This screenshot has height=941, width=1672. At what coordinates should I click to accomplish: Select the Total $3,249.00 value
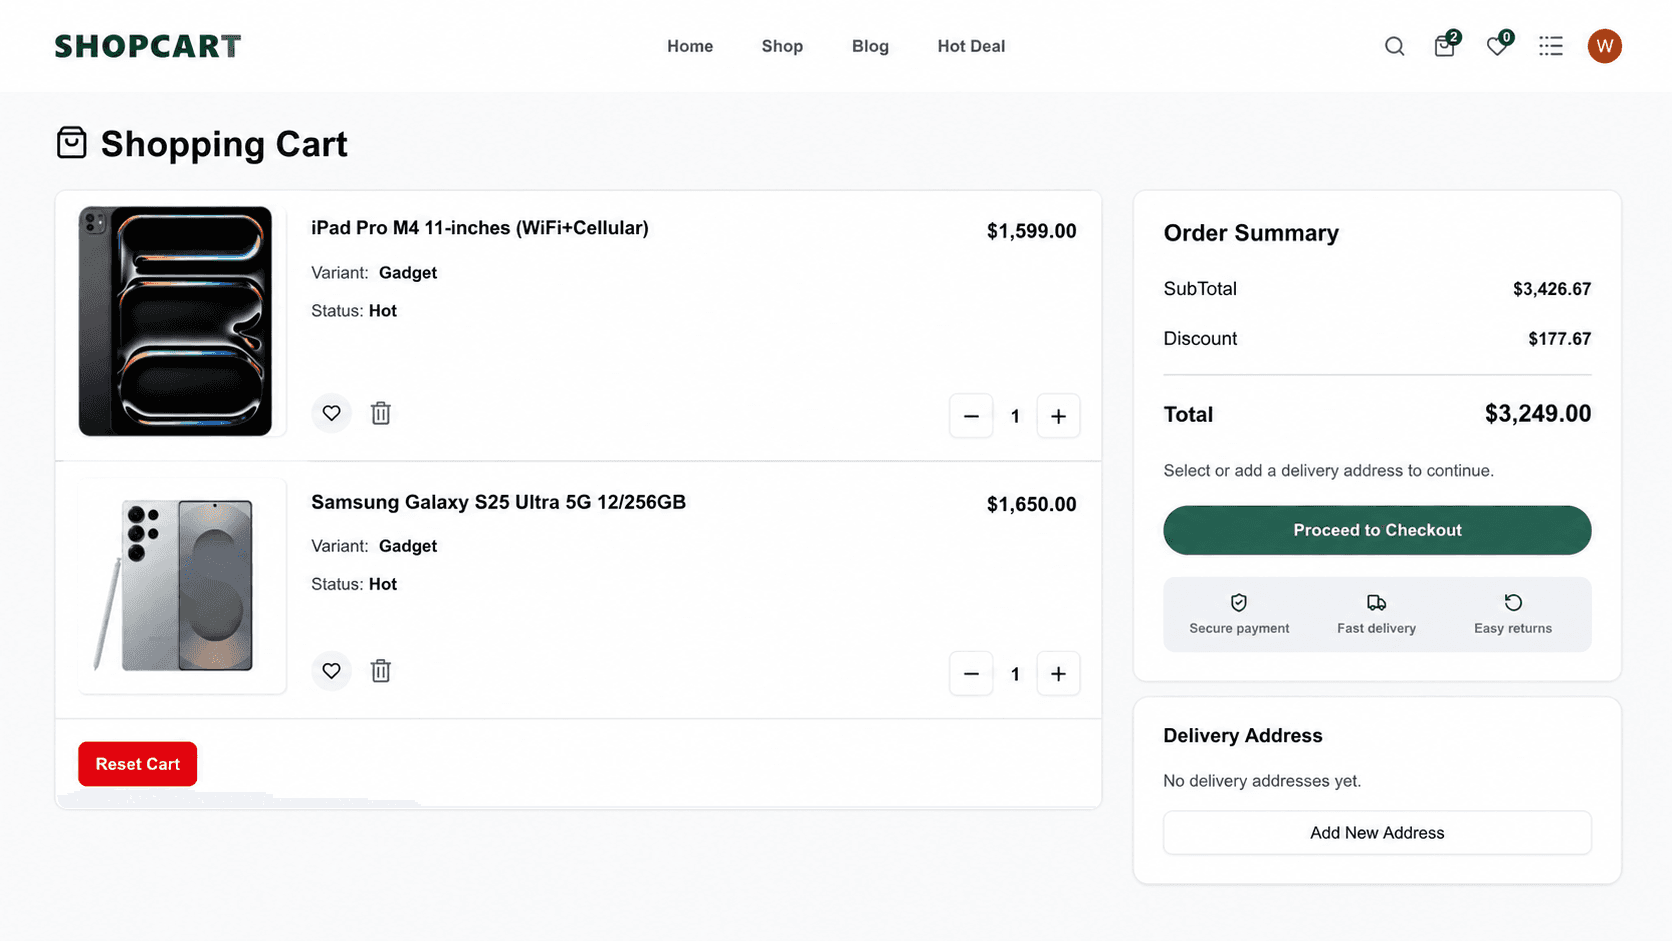(1537, 414)
